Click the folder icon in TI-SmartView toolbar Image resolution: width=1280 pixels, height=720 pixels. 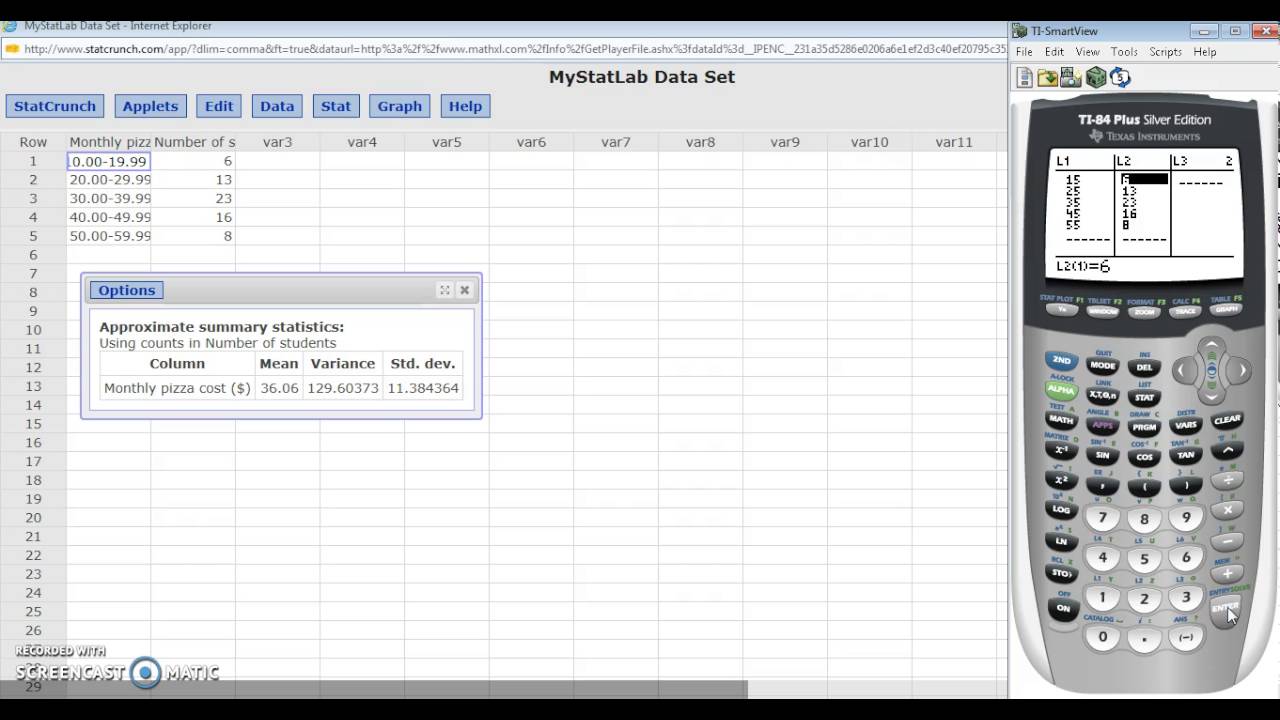(x=1047, y=78)
